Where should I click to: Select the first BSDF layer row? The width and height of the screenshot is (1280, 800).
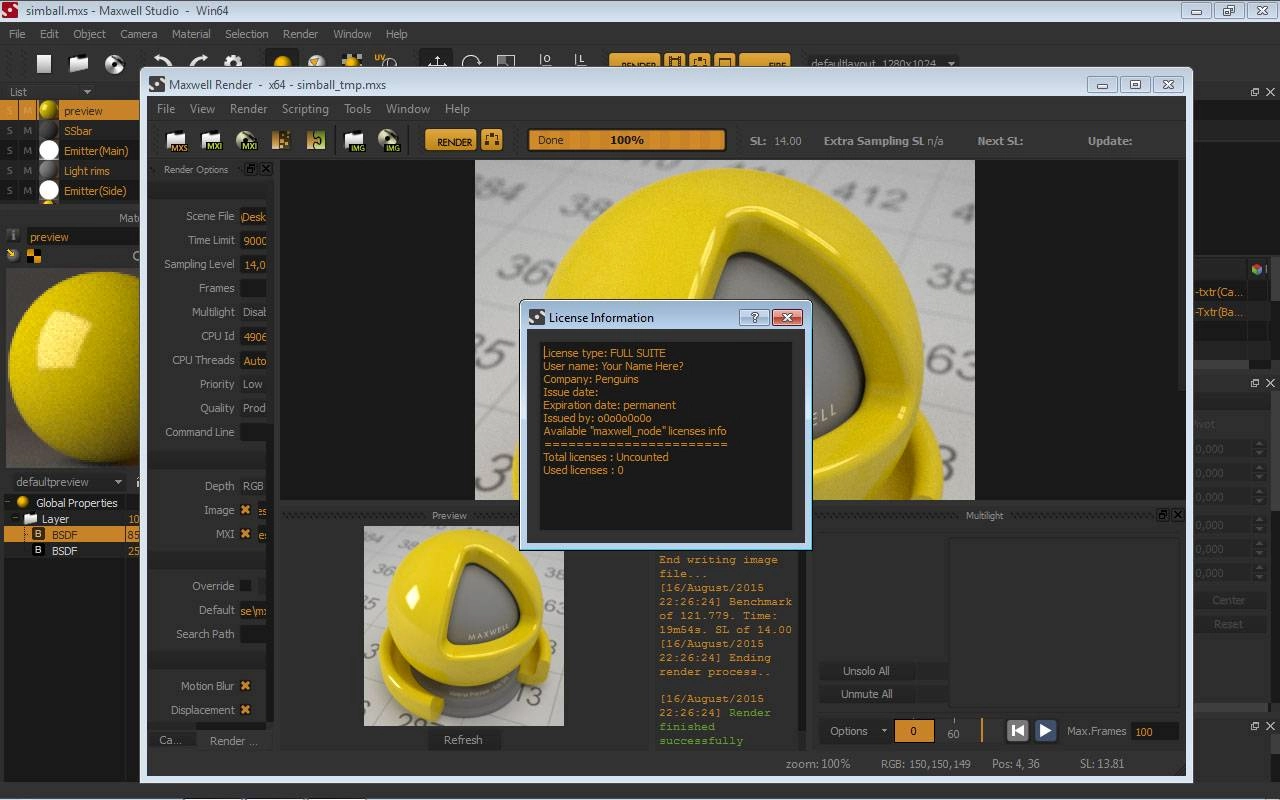pos(70,535)
